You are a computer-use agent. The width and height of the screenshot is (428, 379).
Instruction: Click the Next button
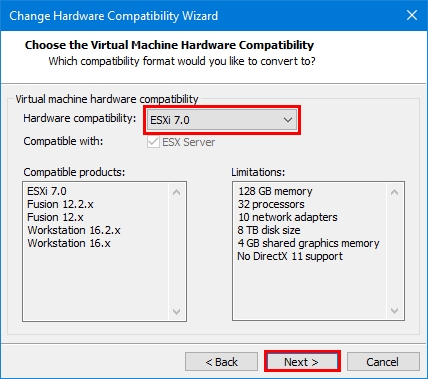[x=301, y=362]
